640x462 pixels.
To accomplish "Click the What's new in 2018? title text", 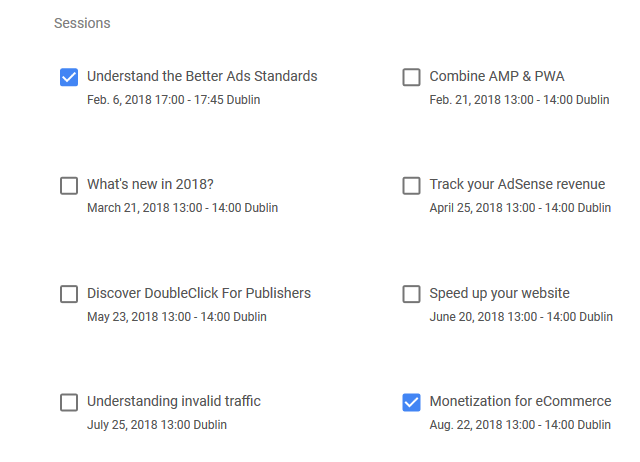I will point(150,184).
